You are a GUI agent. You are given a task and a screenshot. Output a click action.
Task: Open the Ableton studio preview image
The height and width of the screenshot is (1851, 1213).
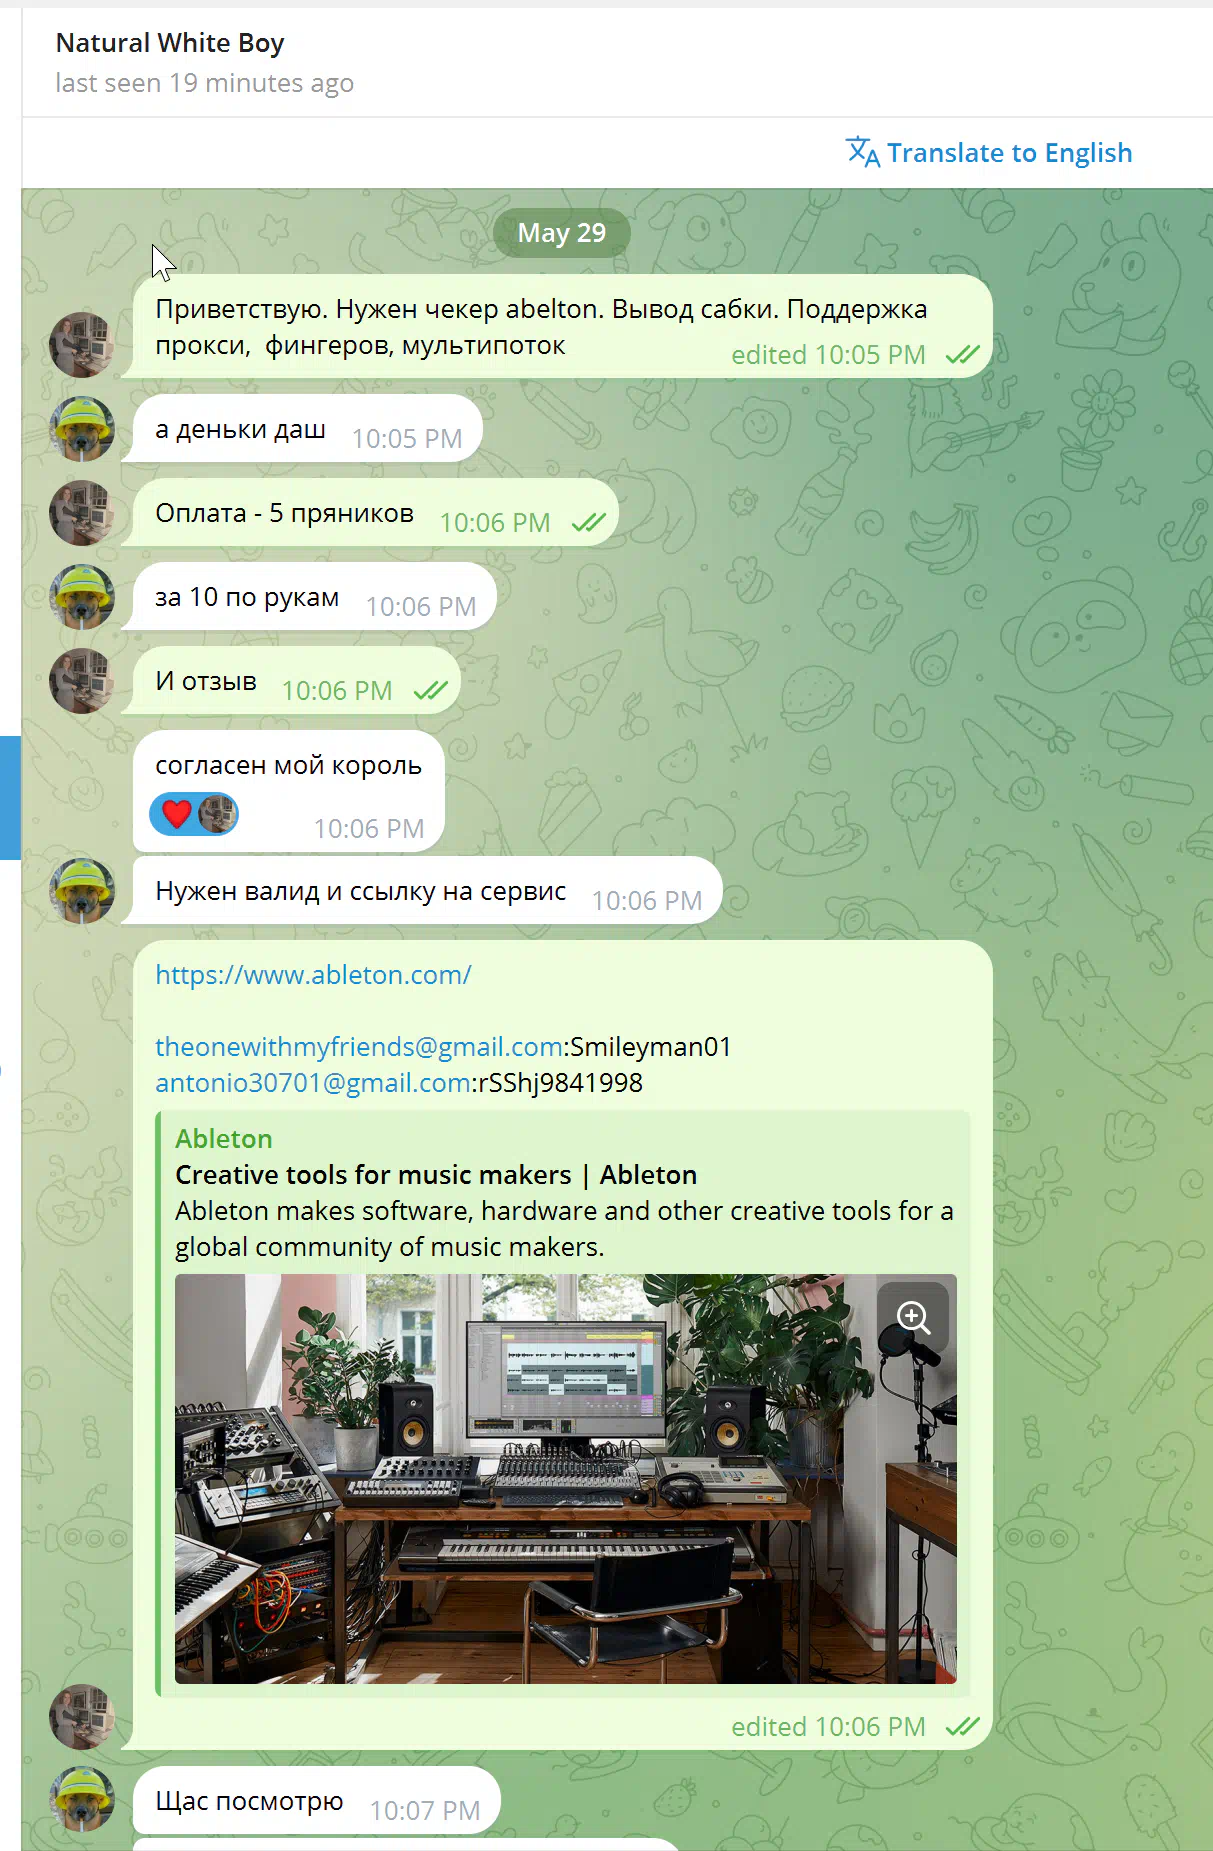[566, 1478]
